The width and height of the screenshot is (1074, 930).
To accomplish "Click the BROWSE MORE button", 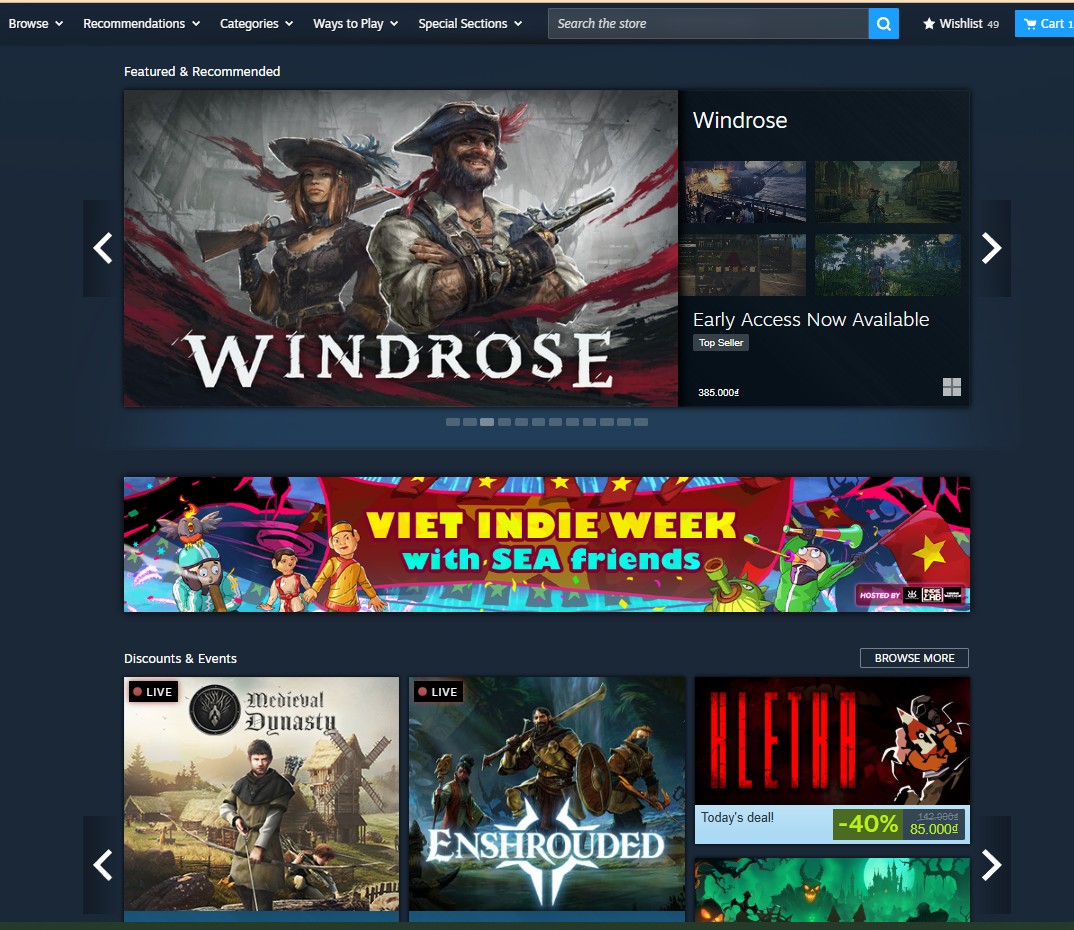I will [914, 658].
